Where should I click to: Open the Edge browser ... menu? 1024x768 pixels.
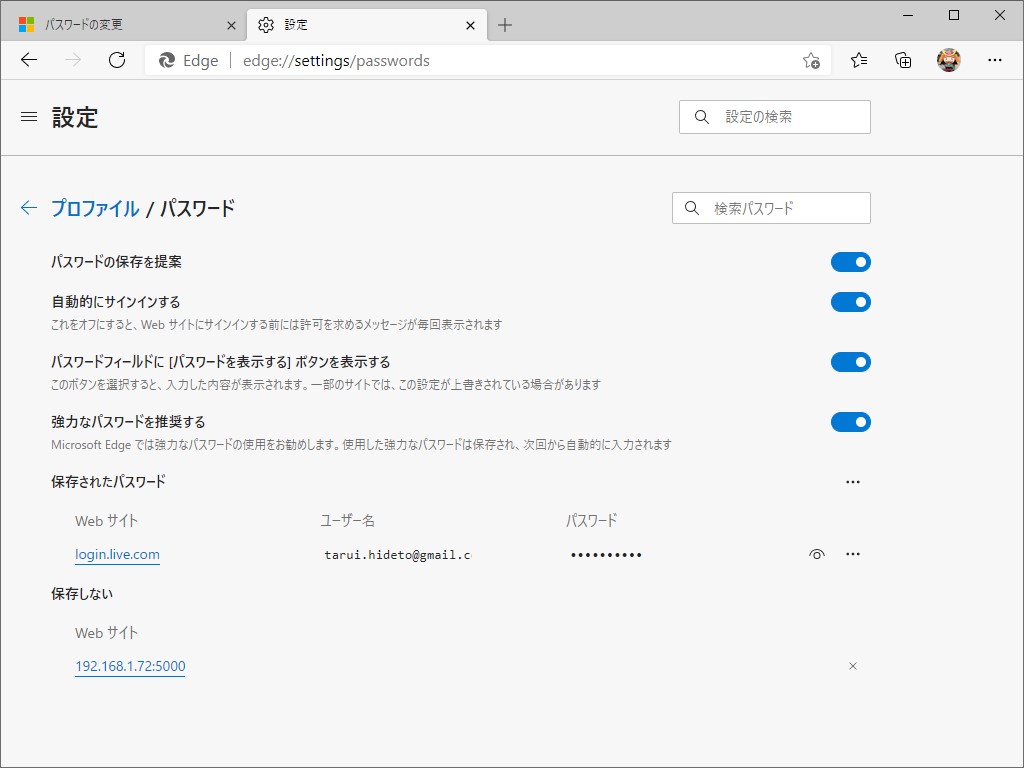(x=995, y=60)
